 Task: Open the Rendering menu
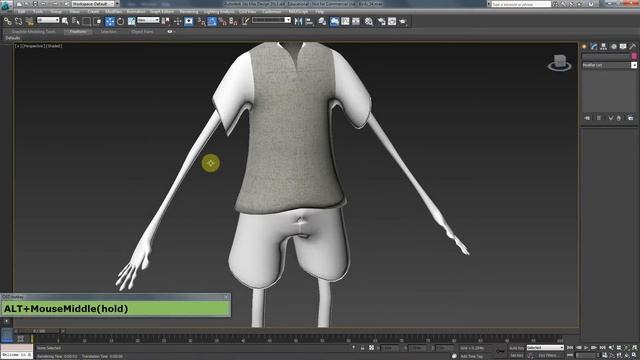[189, 12]
